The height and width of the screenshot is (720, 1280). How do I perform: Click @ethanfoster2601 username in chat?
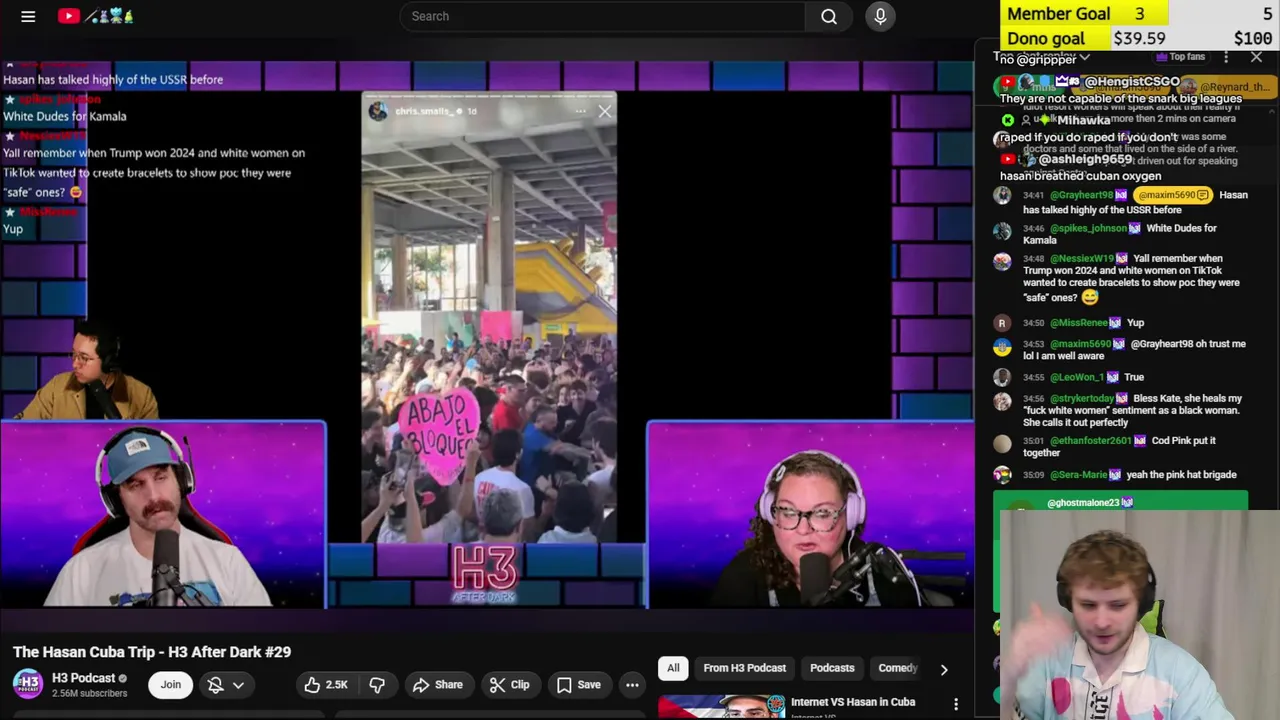pyautogui.click(x=1090, y=440)
